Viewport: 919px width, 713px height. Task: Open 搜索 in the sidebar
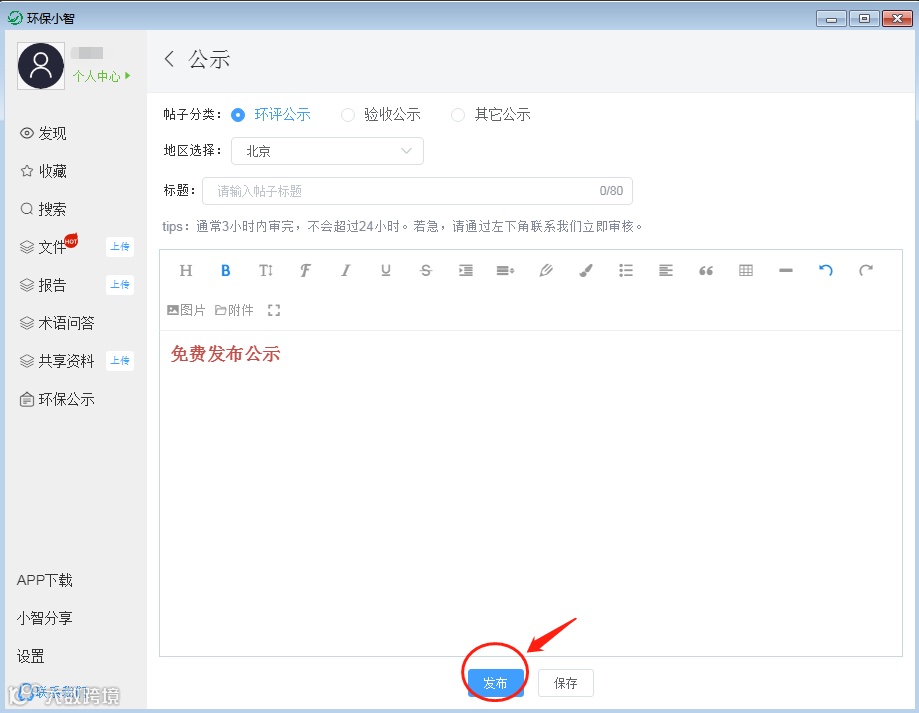pos(43,209)
